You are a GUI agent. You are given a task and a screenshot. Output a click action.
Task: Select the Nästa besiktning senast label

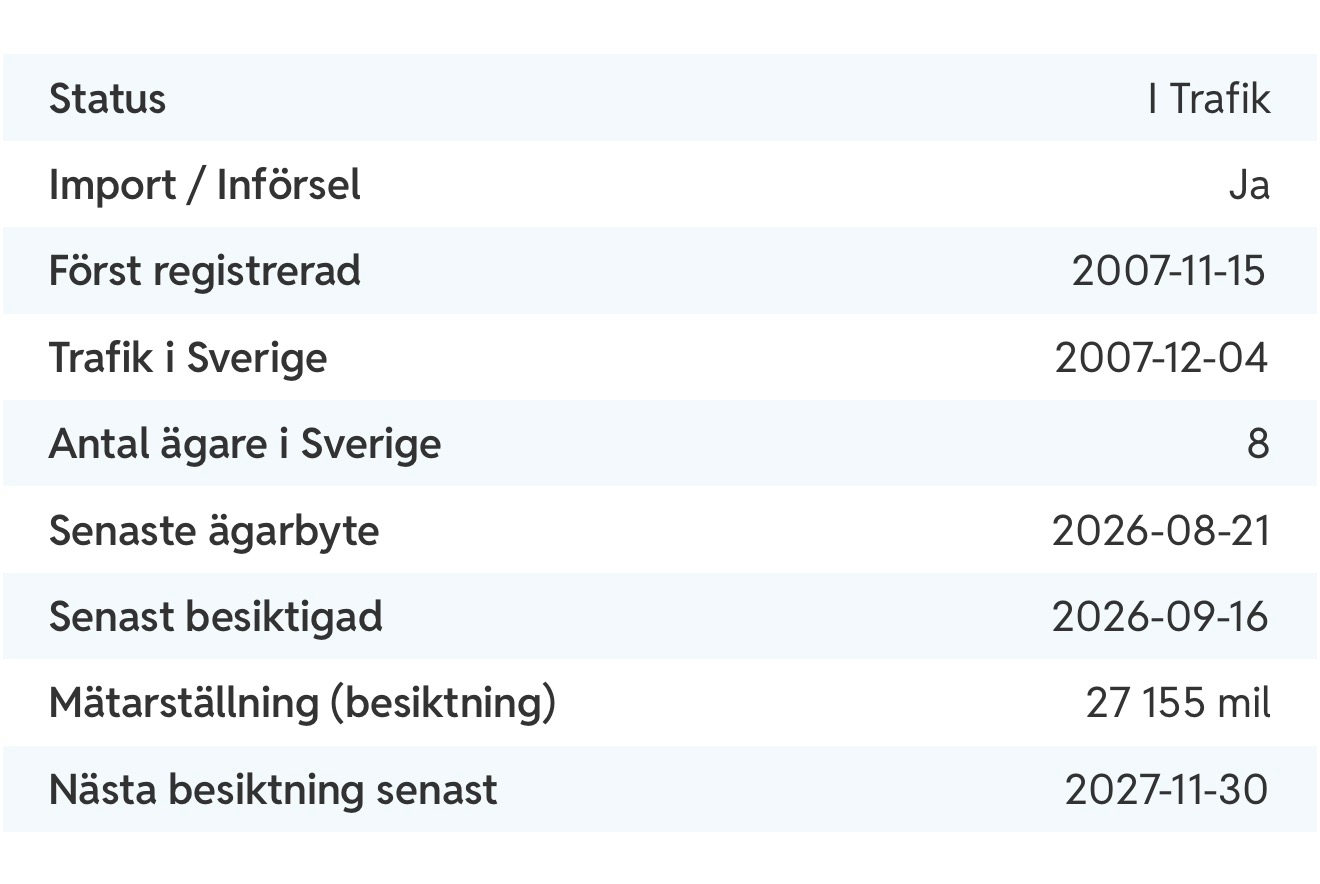[273, 790]
